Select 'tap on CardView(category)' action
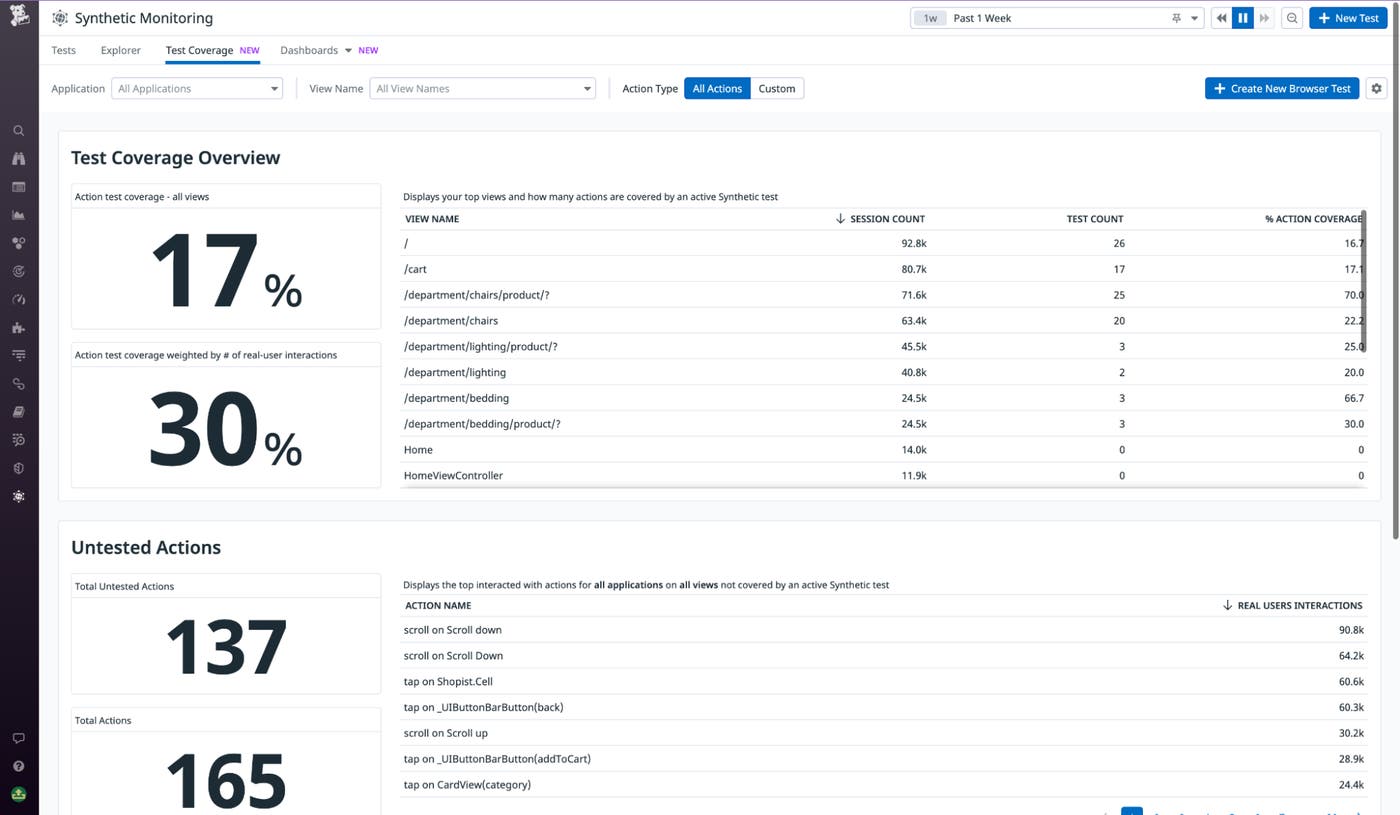This screenshot has height=815, width=1400. tap(884, 785)
